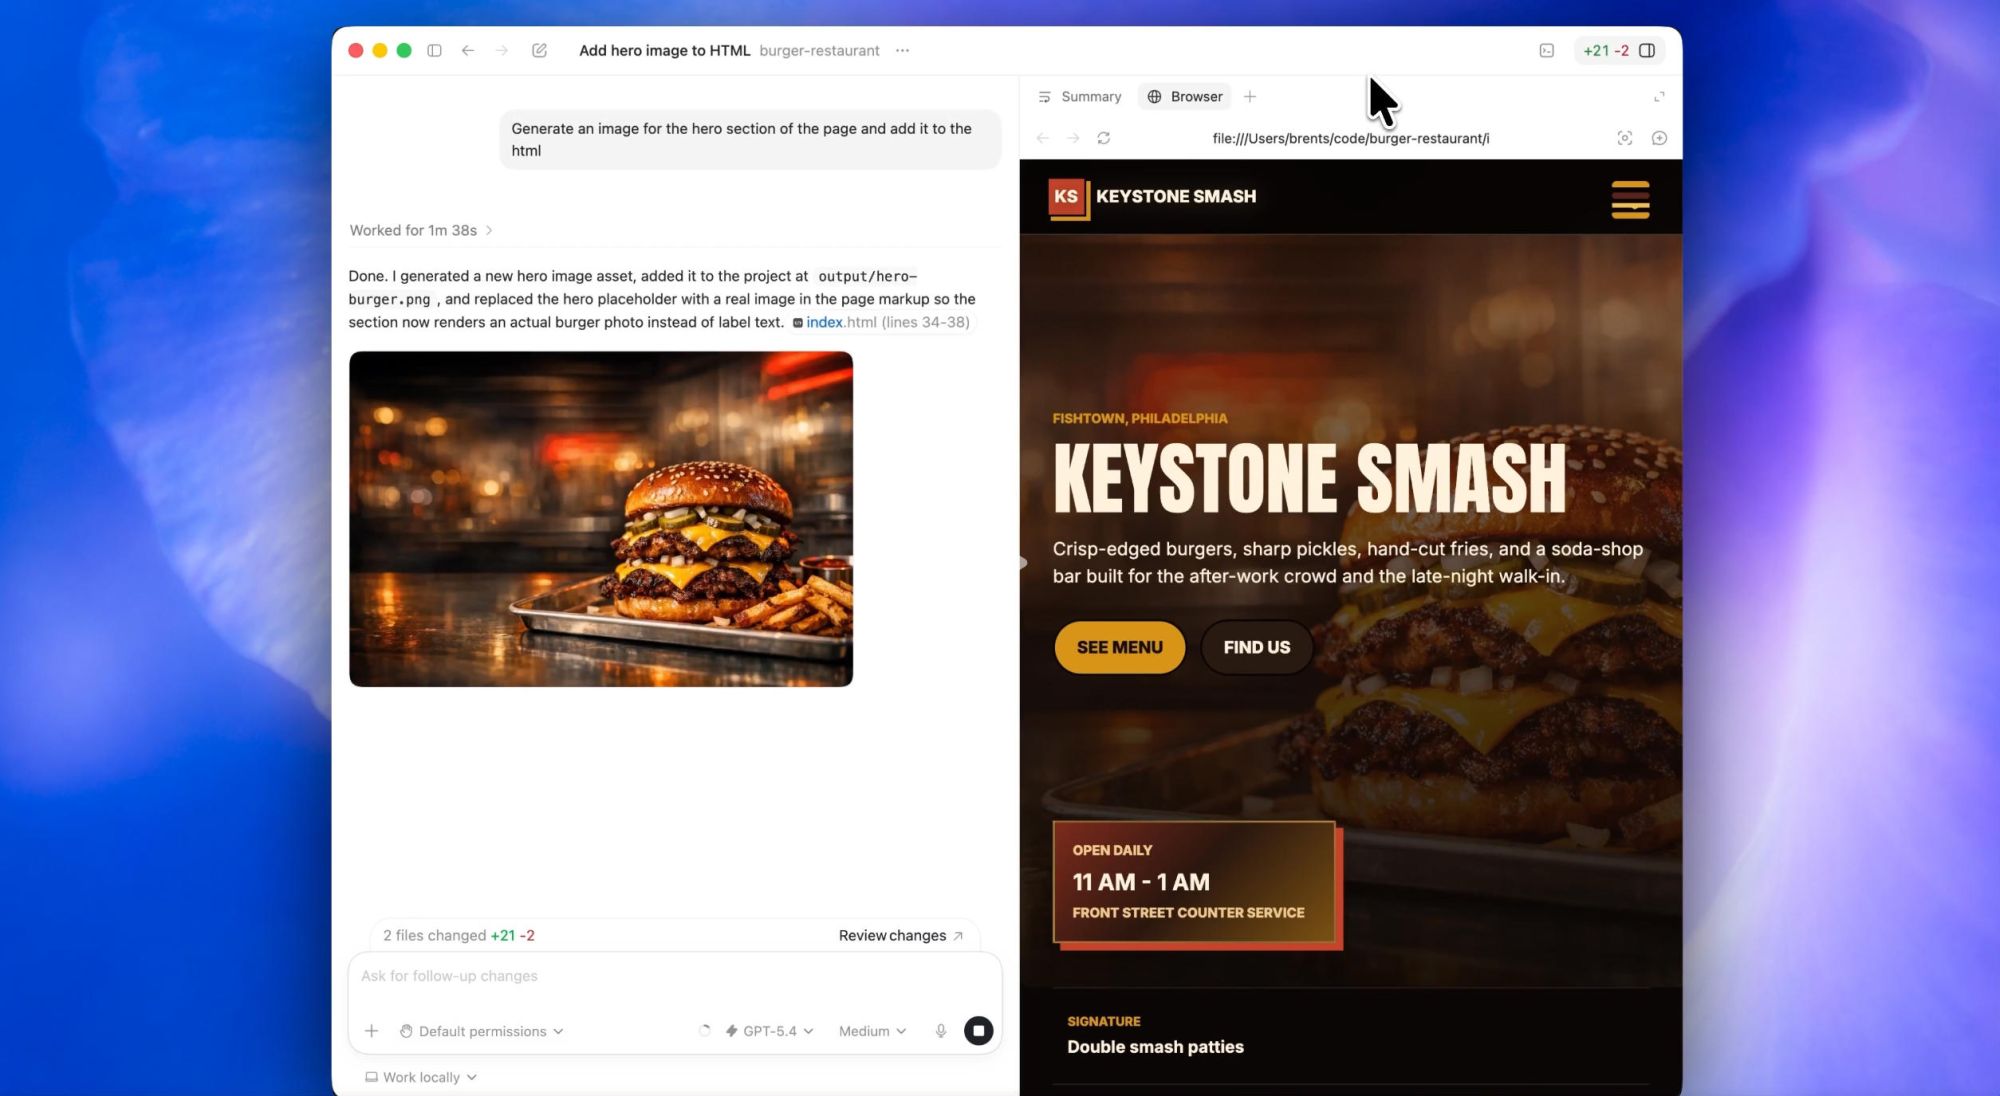Click the microphone dictation icon

point(940,1031)
